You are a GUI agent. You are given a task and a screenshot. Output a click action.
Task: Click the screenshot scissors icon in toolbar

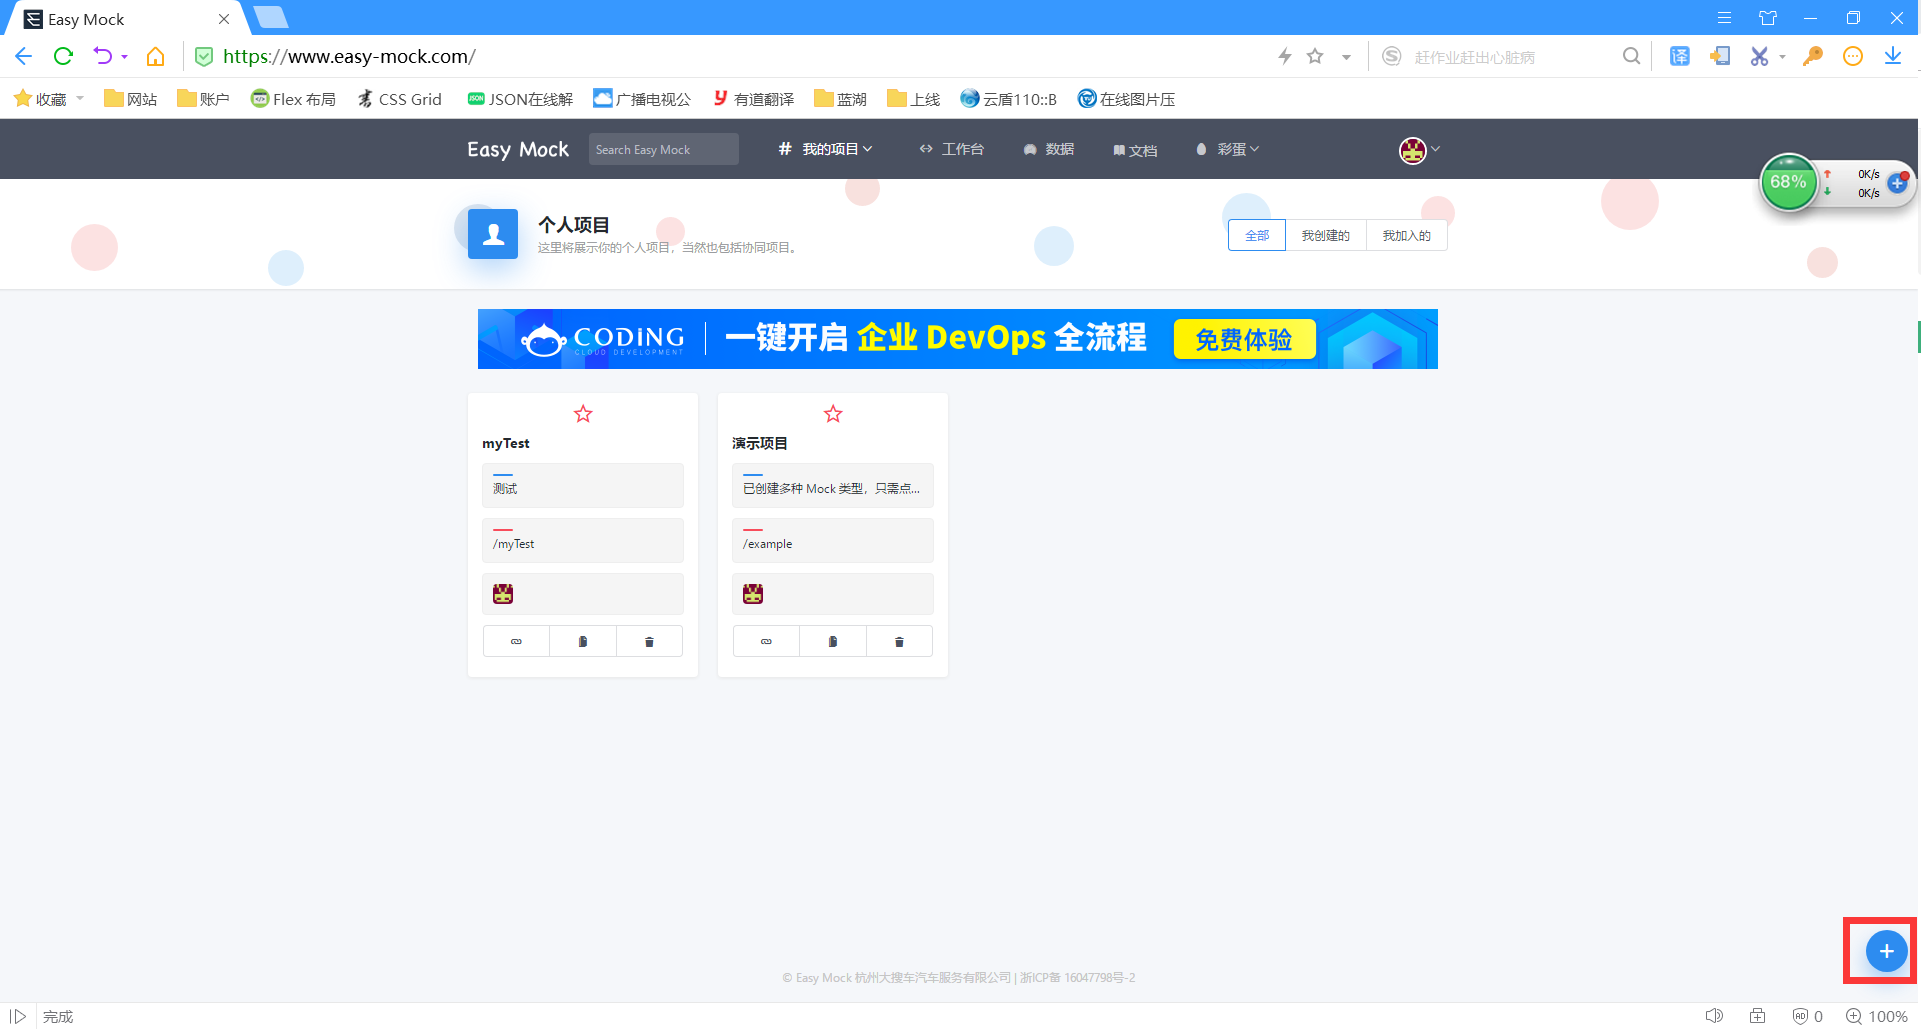pyautogui.click(x=1760, y=56)
